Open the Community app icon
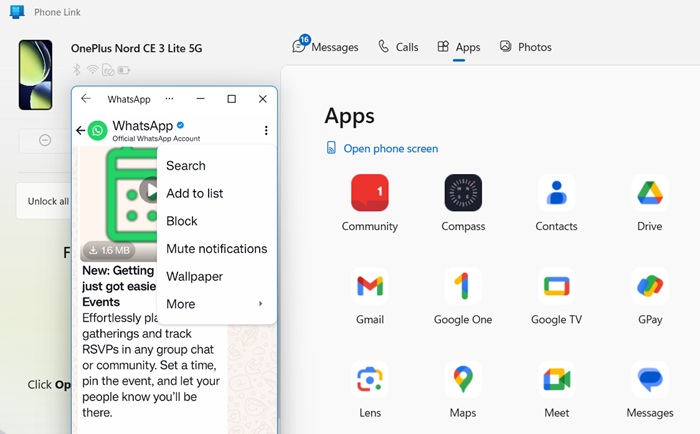The height and width of the screenshot is (434, 700). (370, 193)
